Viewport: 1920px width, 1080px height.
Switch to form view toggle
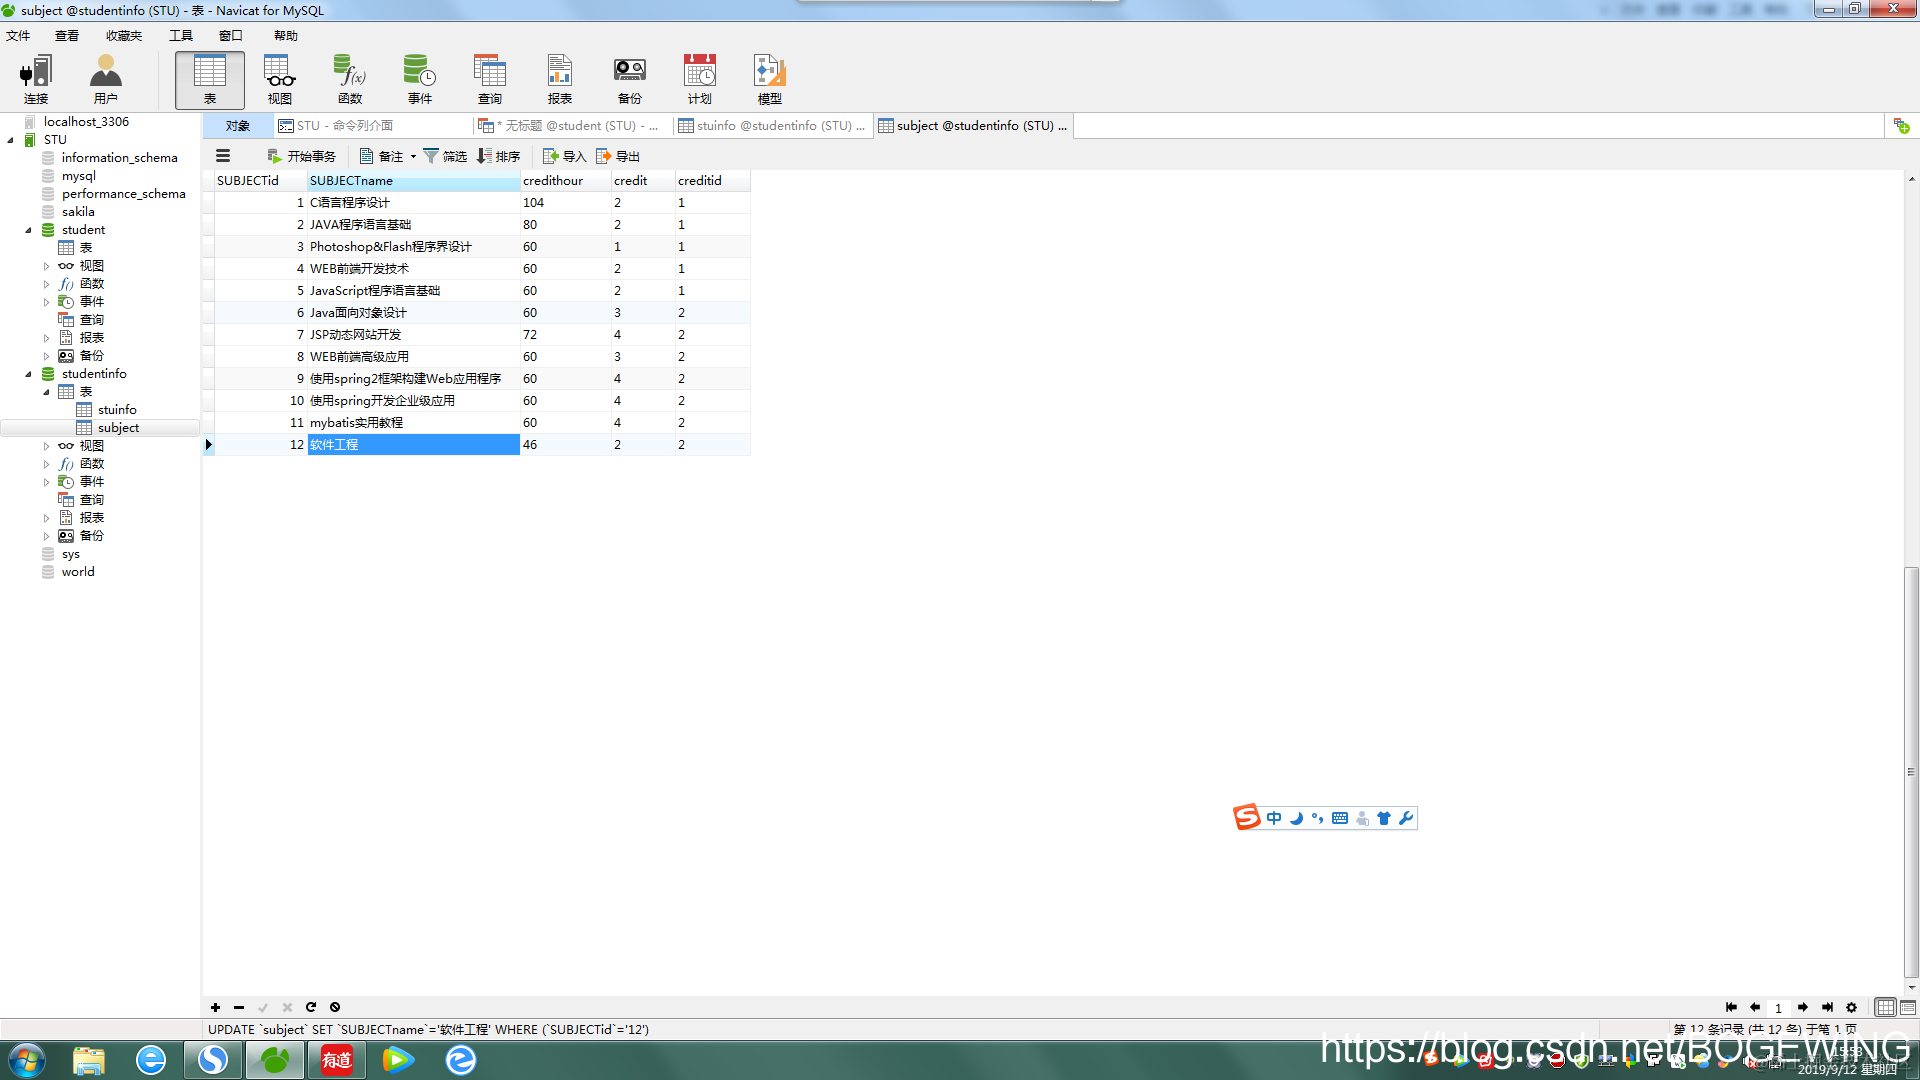(1908, 1007)
